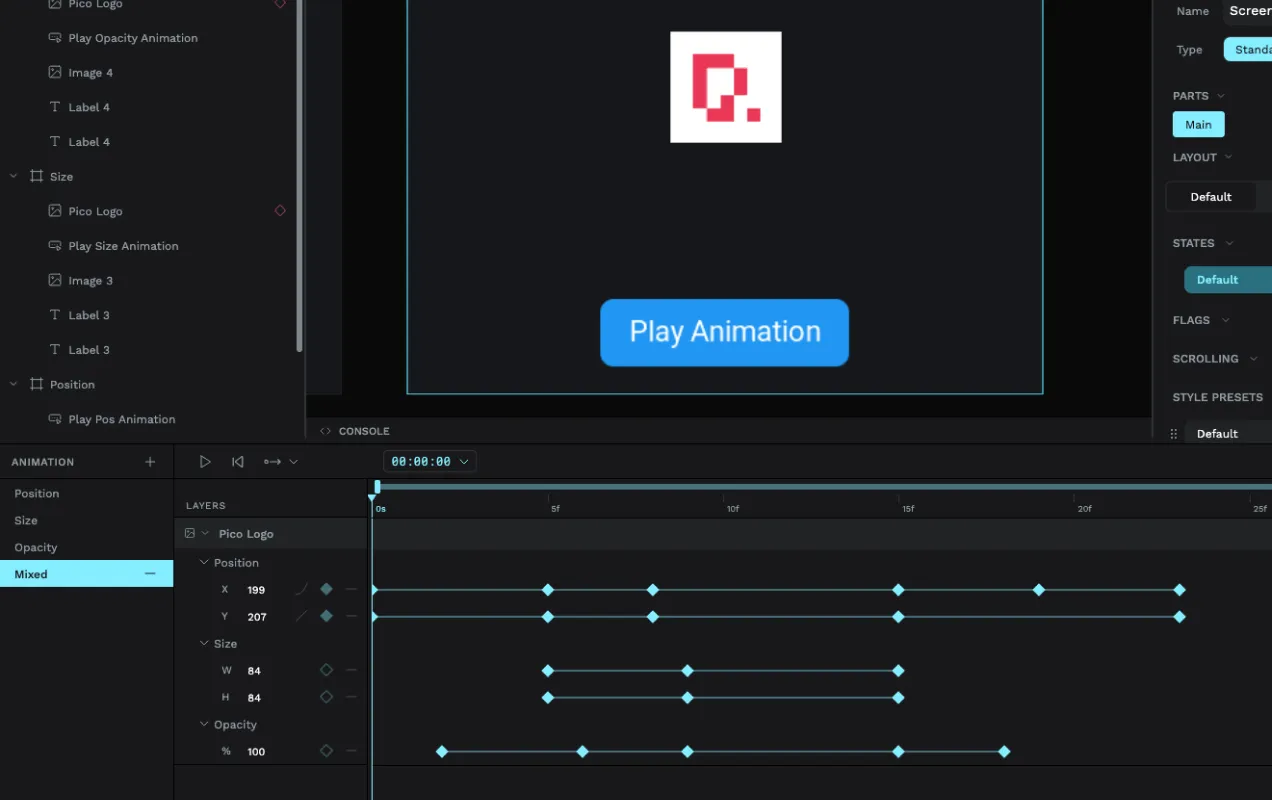Open easing curve for Y row
Screen dimensions: 1272x800
pos(301,617)
